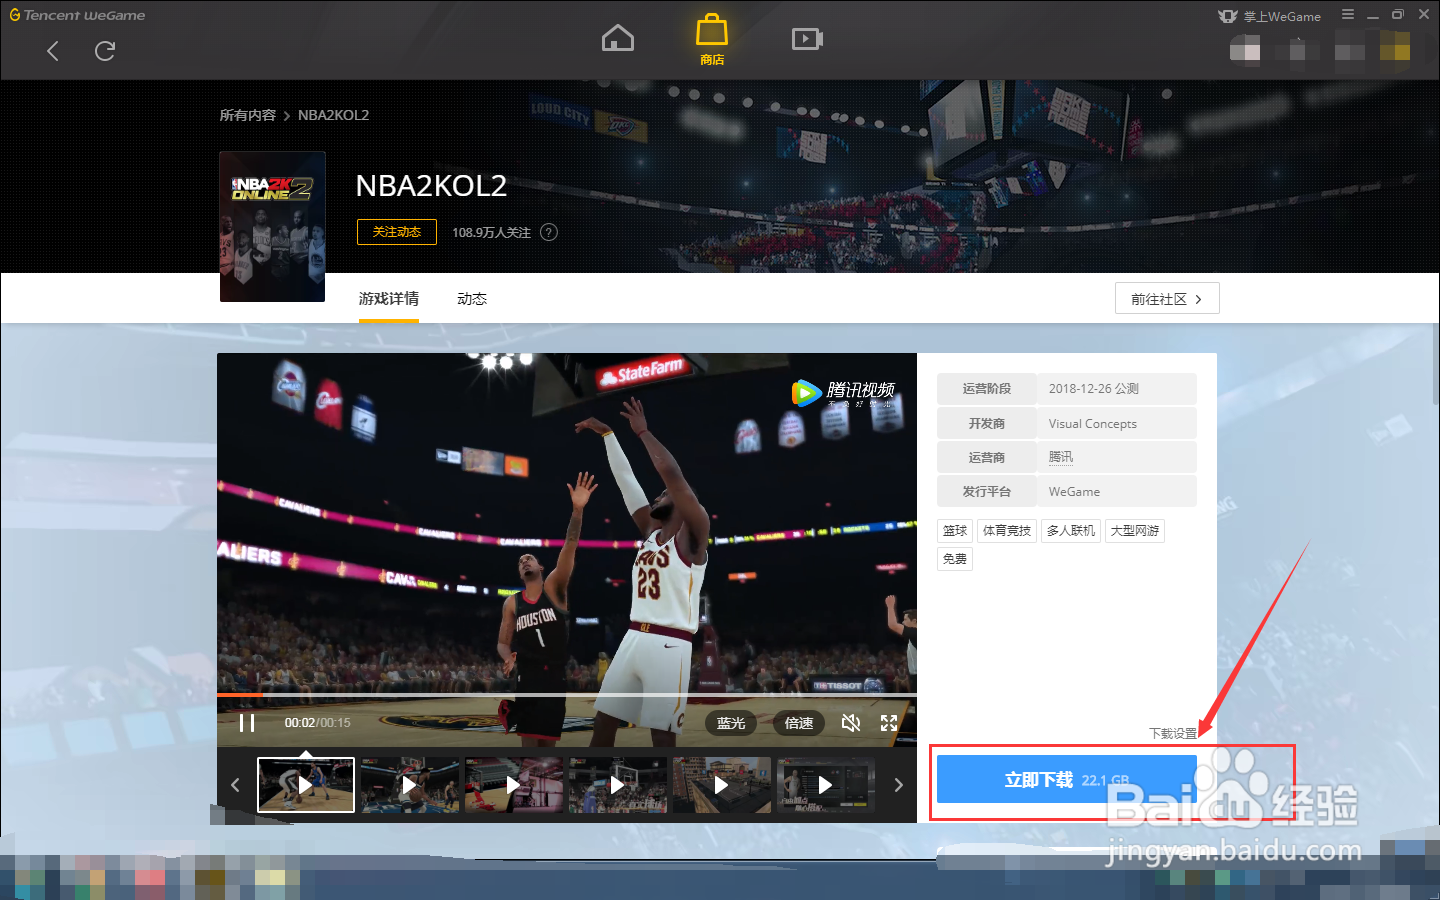Click the 2018-12-26 公测 stage value
Screen dimensions: 1440x900
[1093, 389]
